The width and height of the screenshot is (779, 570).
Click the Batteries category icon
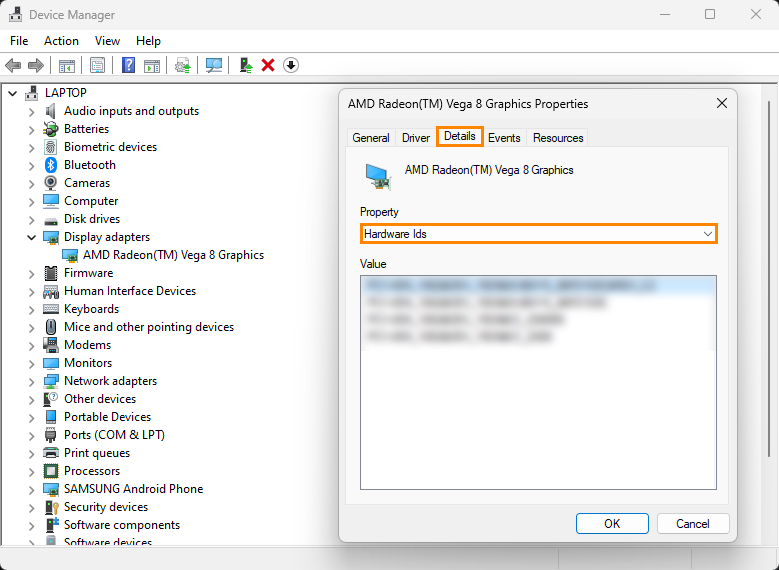[51, 129]
